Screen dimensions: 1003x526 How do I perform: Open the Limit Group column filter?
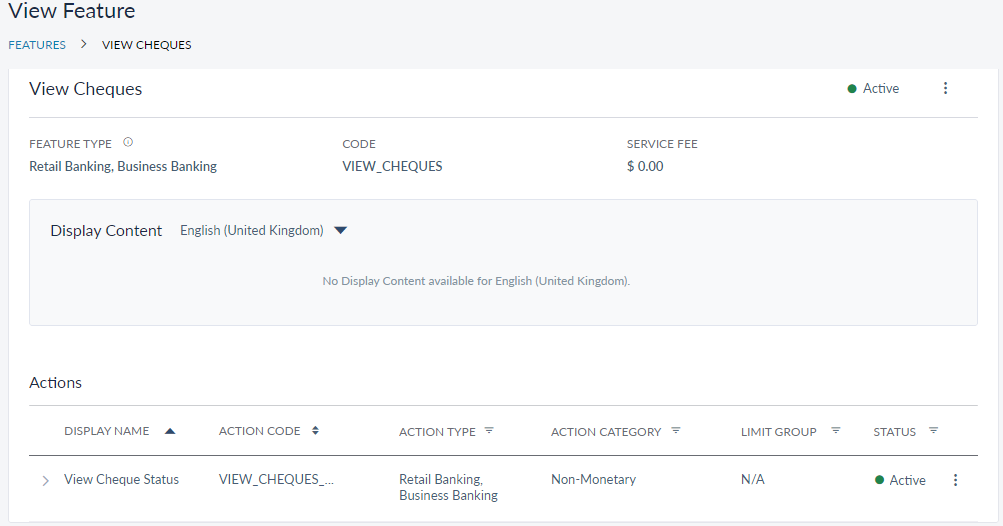point(836,431)
